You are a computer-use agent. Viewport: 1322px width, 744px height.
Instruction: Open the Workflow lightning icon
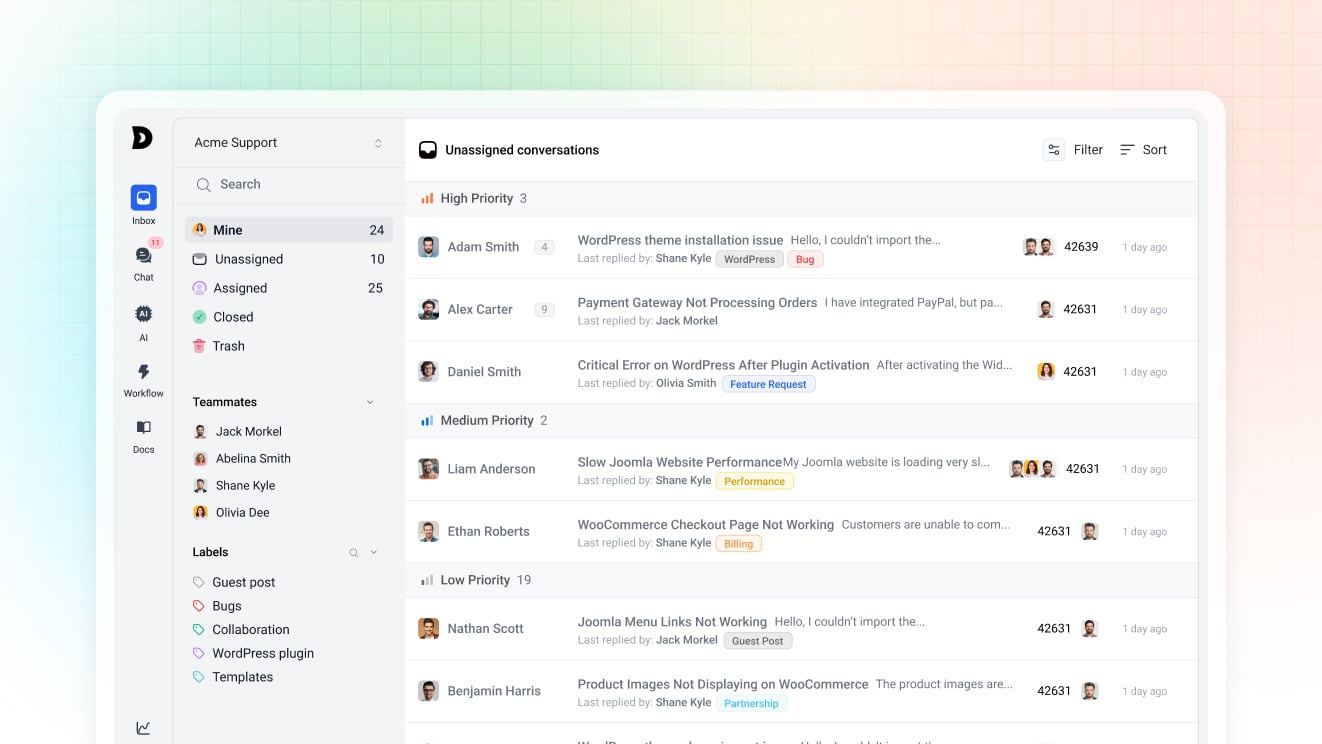[x=143, y=372]
